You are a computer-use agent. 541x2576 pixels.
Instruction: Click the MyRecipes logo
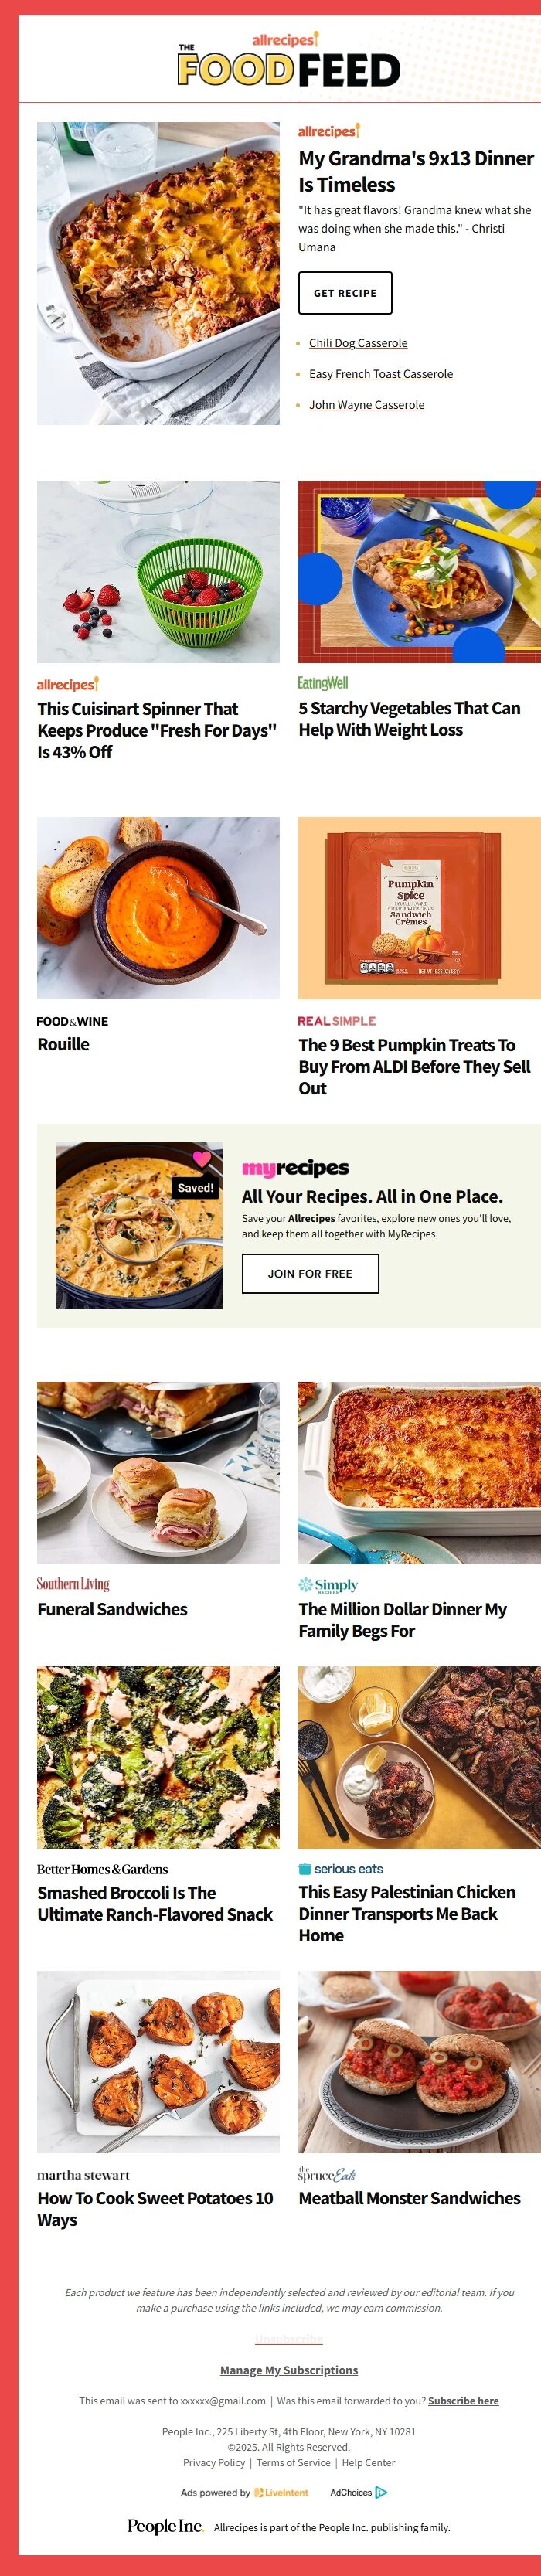click(x=295, y=1167)
